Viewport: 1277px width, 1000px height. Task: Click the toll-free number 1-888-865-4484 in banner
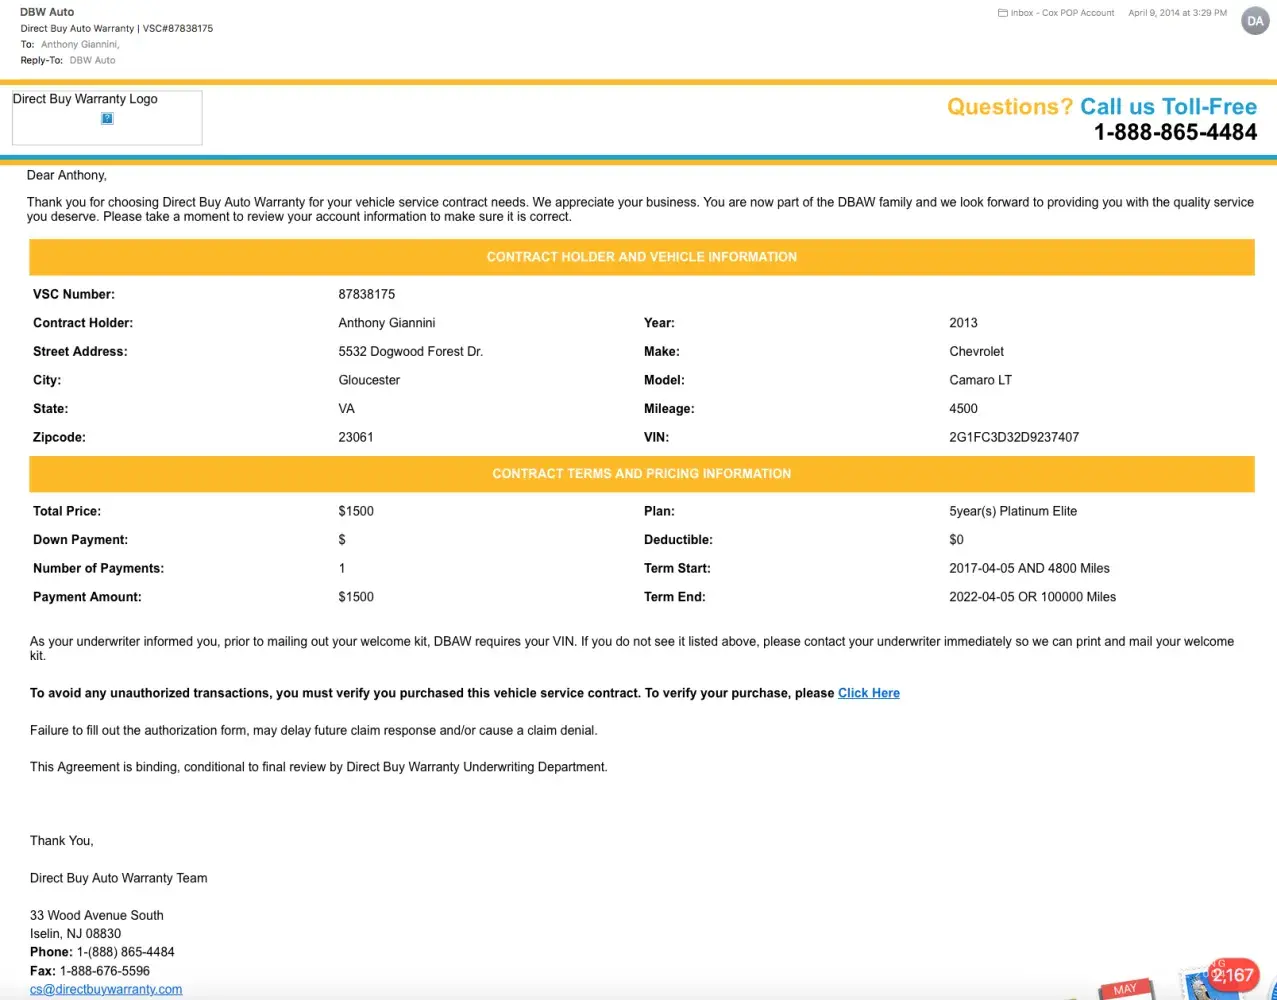1175,132
